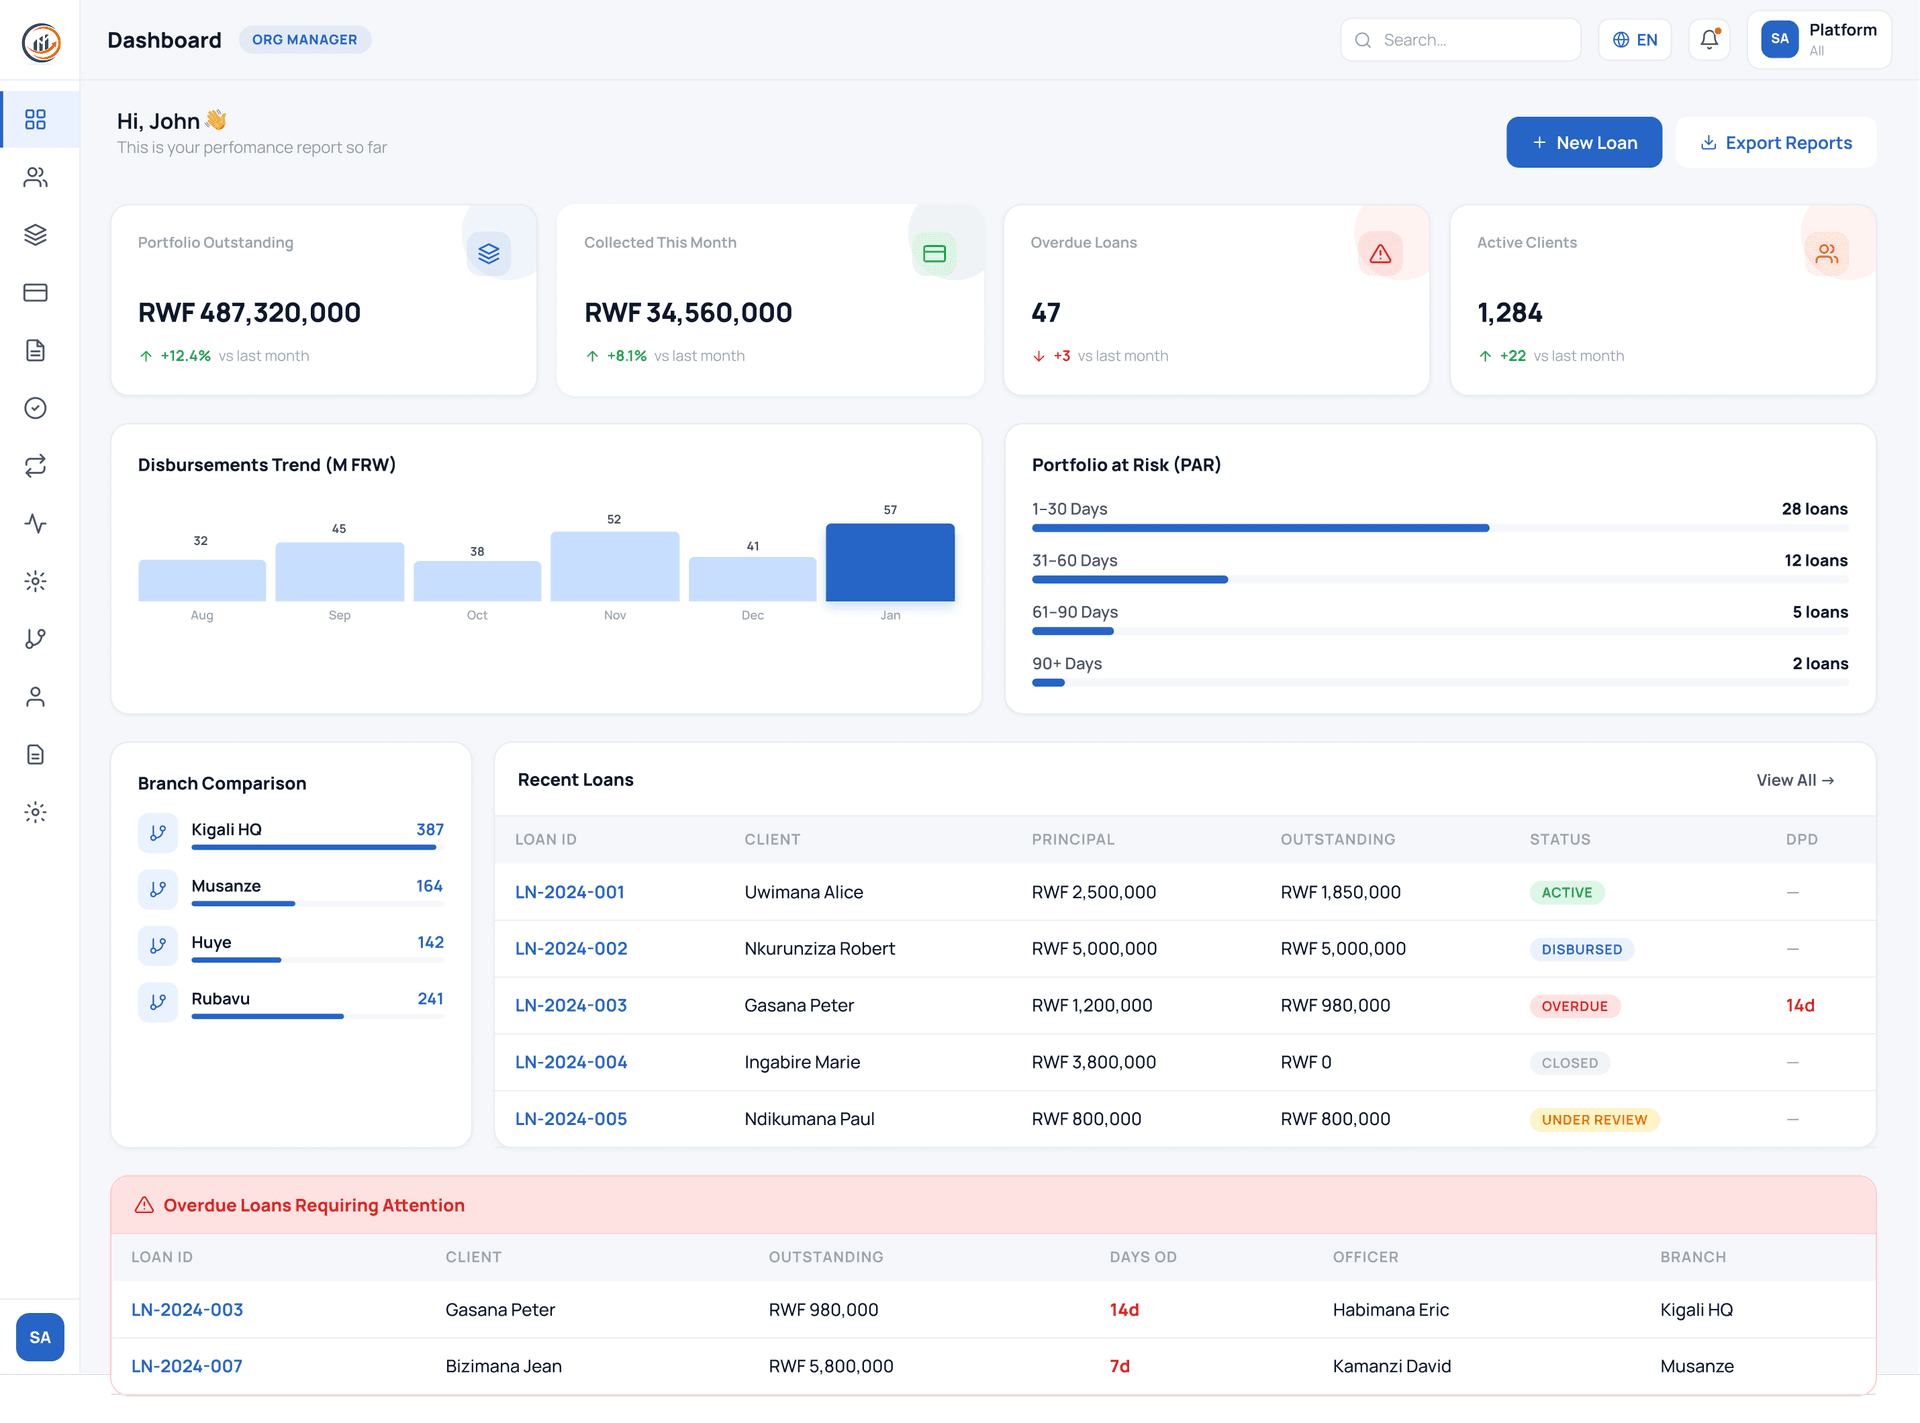Click the branches git-branch sidebar icon

(36, 639)
